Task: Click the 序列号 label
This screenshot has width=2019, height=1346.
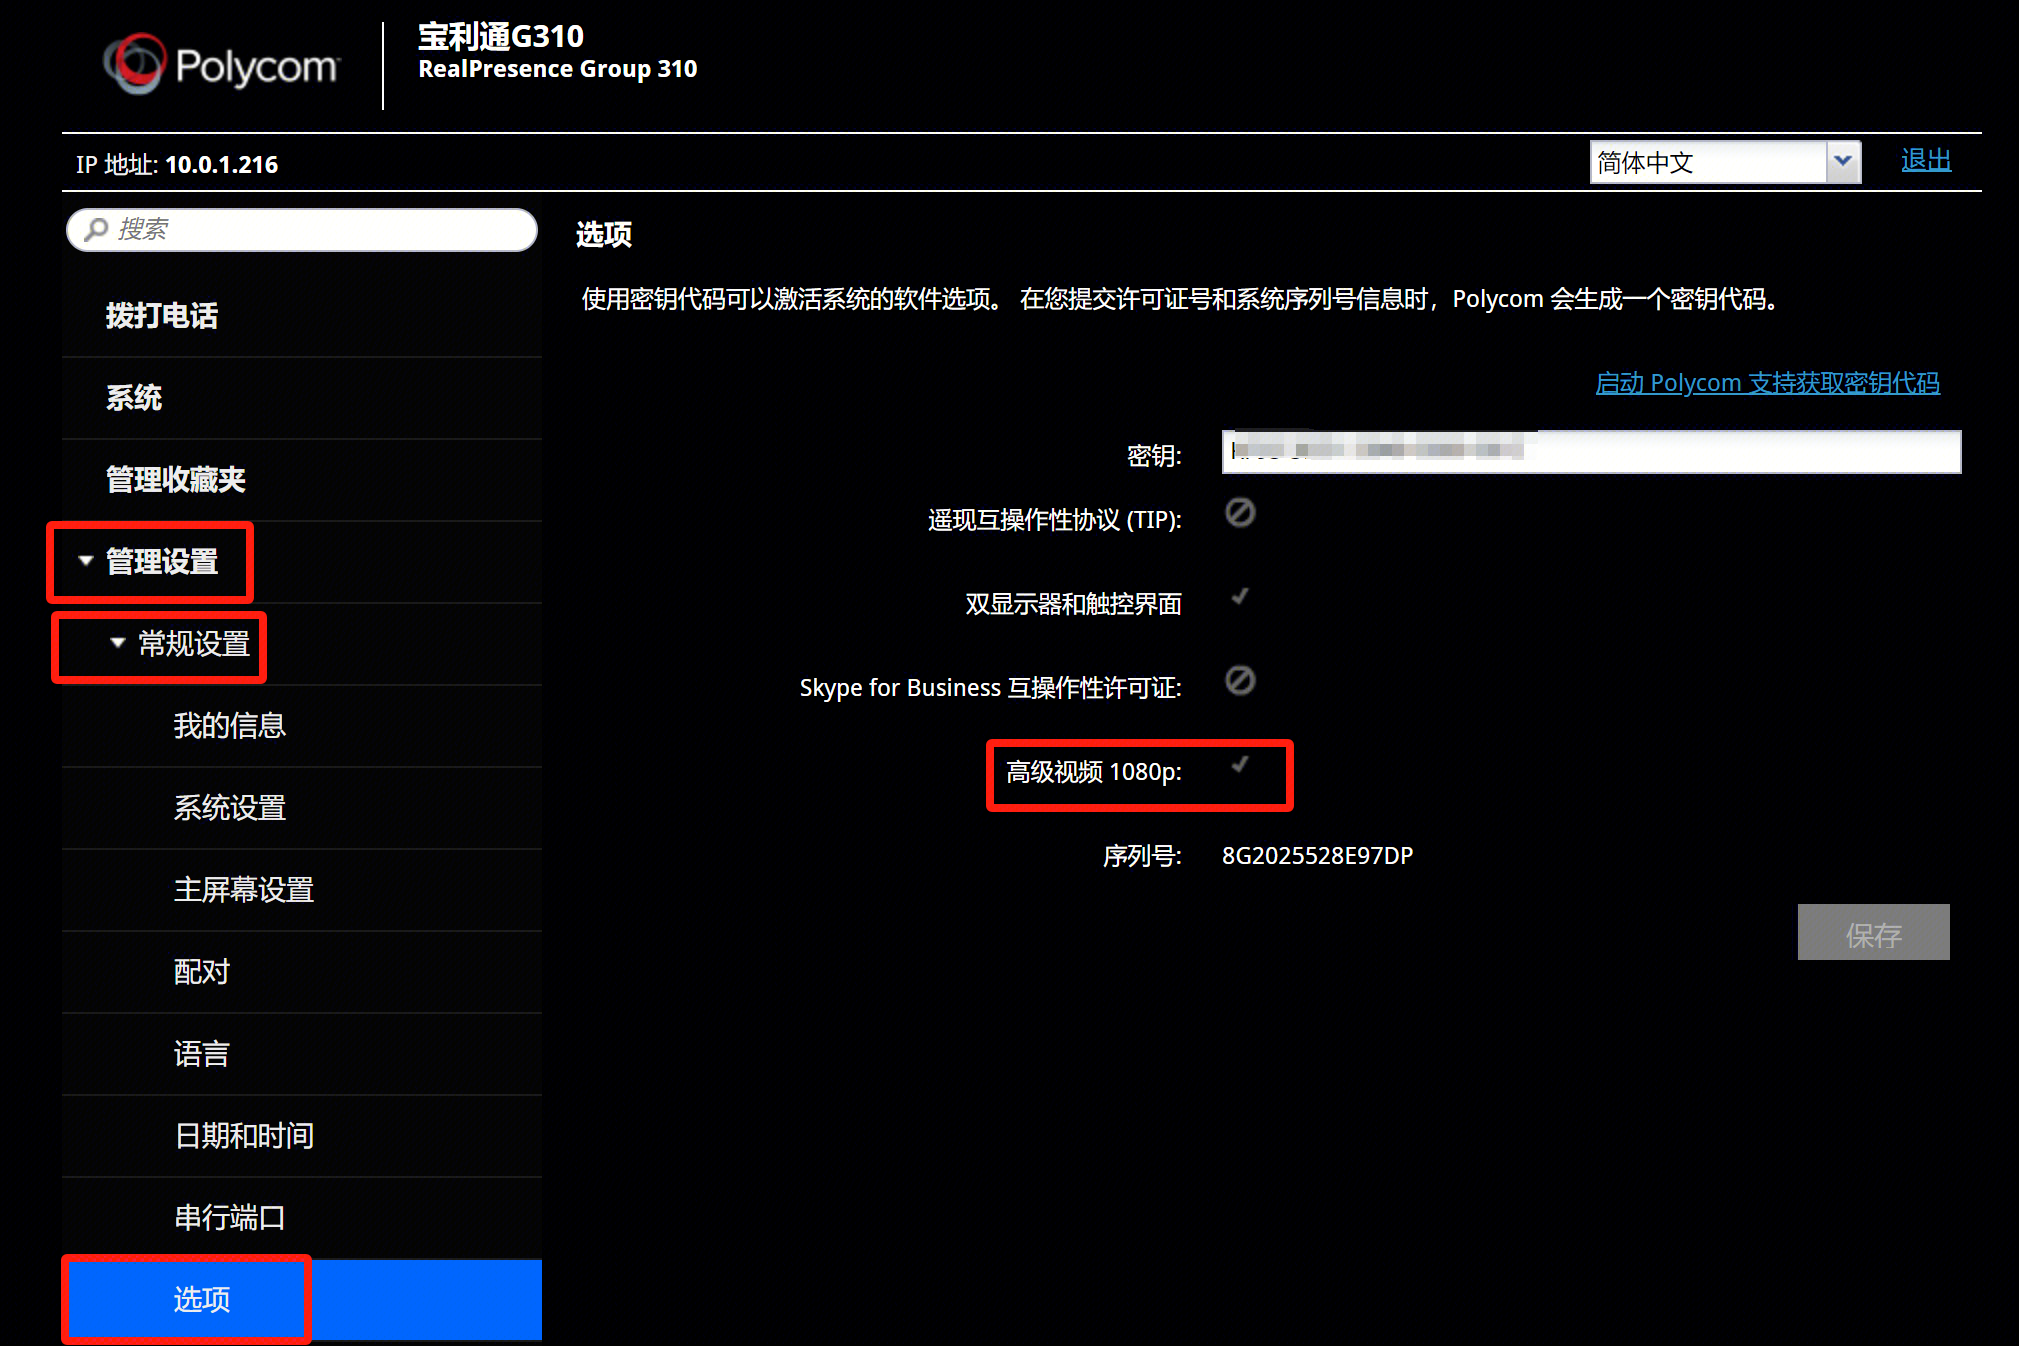Action: point(1142,856)
